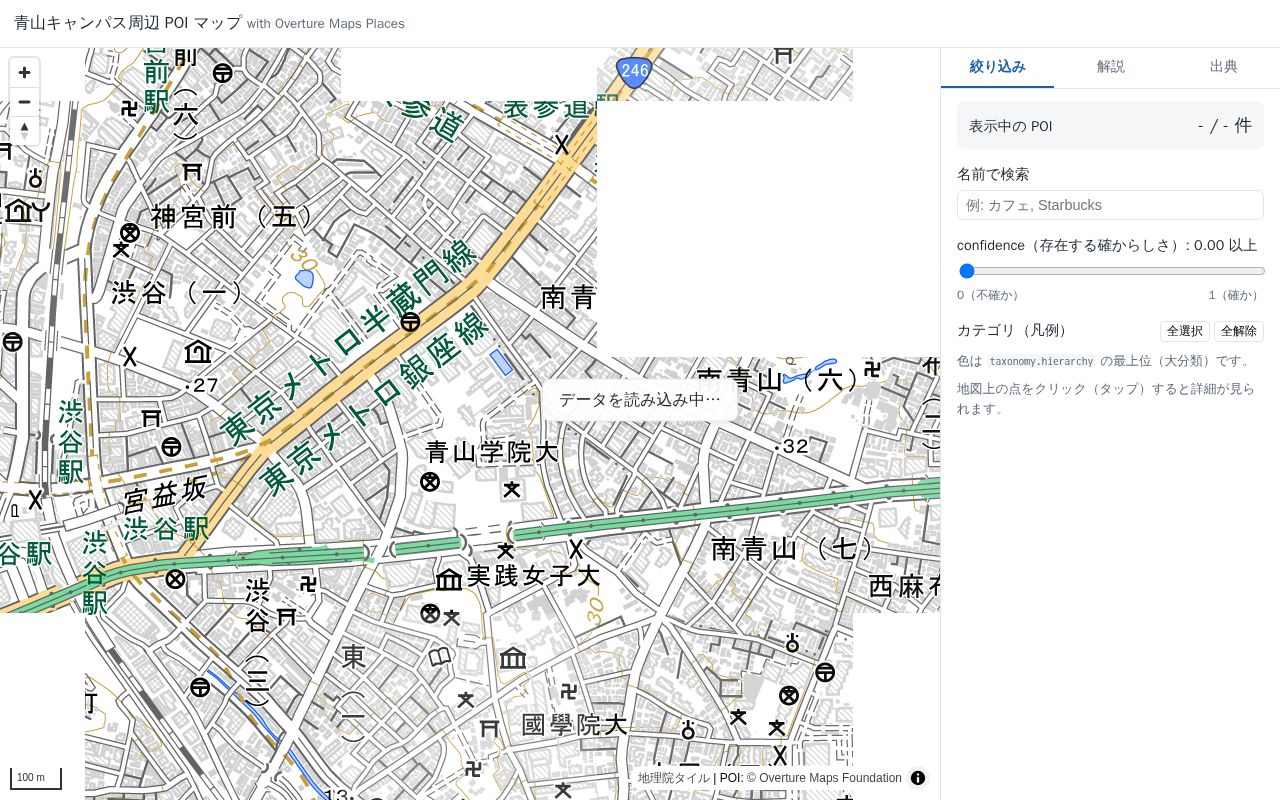The image size is (1280, 800).
Task: Switch to the 出典 tab
Action: pos(1223,67)
